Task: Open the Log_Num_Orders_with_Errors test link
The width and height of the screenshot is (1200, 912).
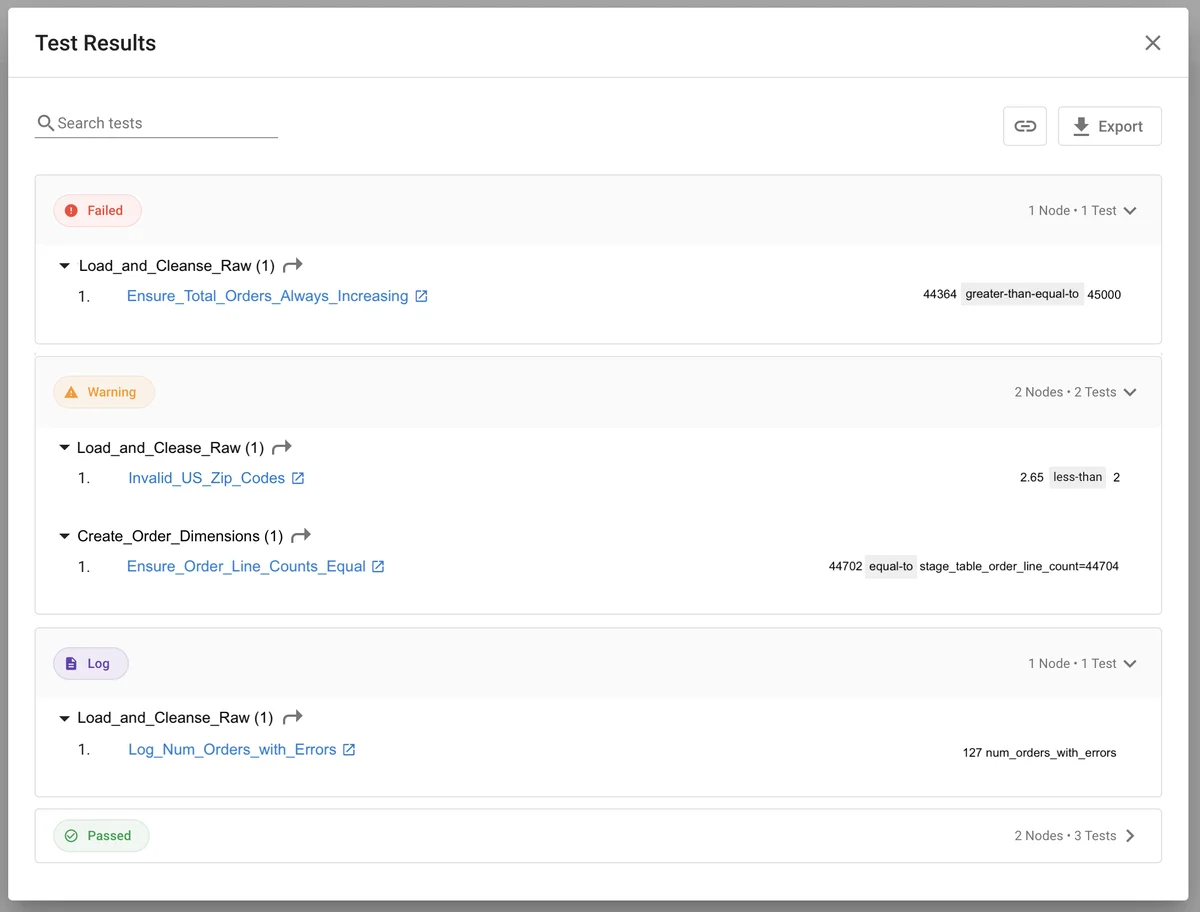Action: (x=232, y=749)
